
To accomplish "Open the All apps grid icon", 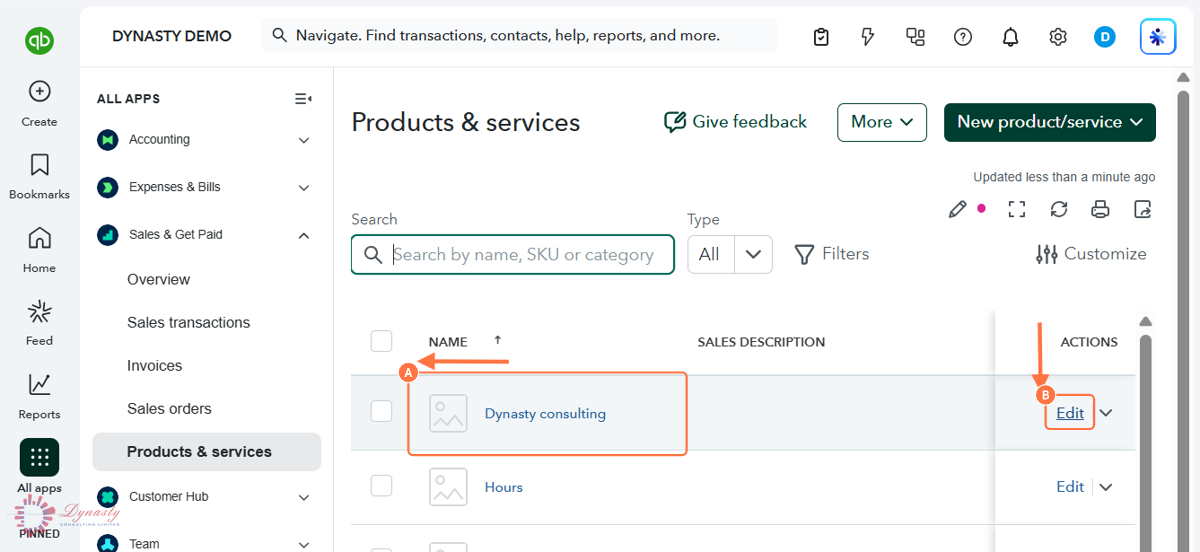I will (39, 457).
